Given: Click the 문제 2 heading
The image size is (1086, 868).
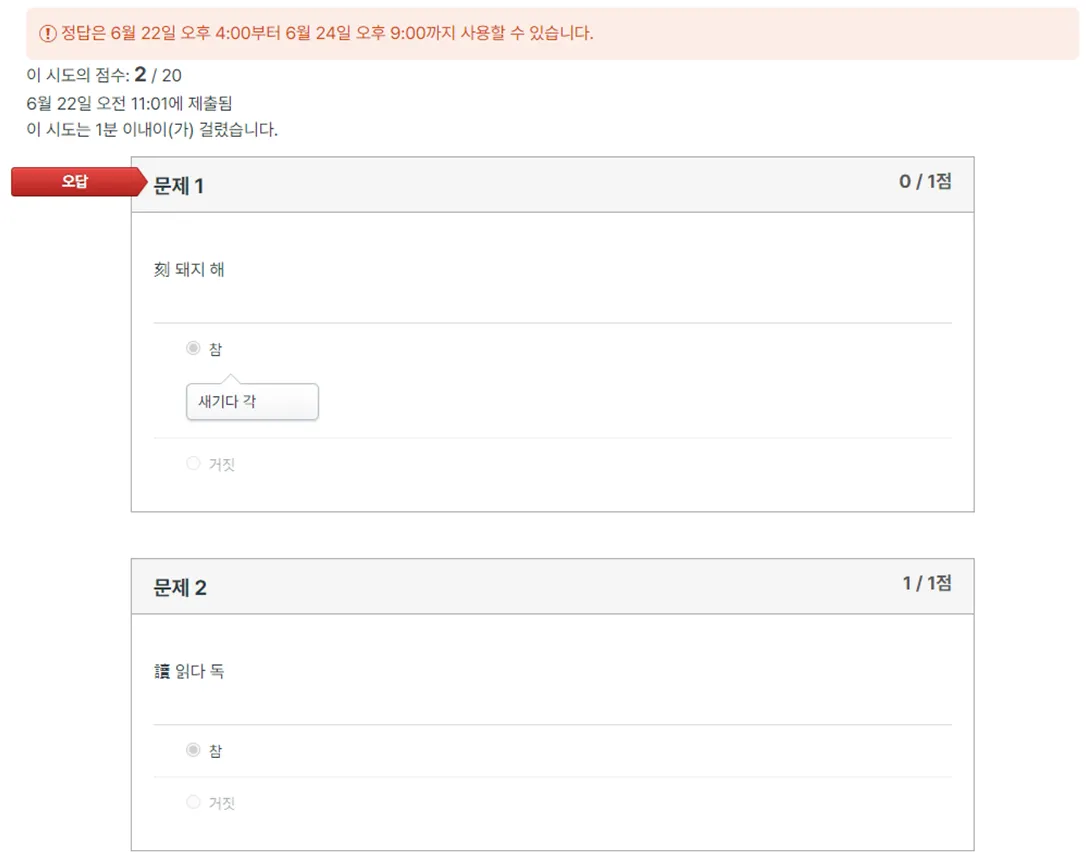Looking at the screenshot, I should click(x=180, y=588).
